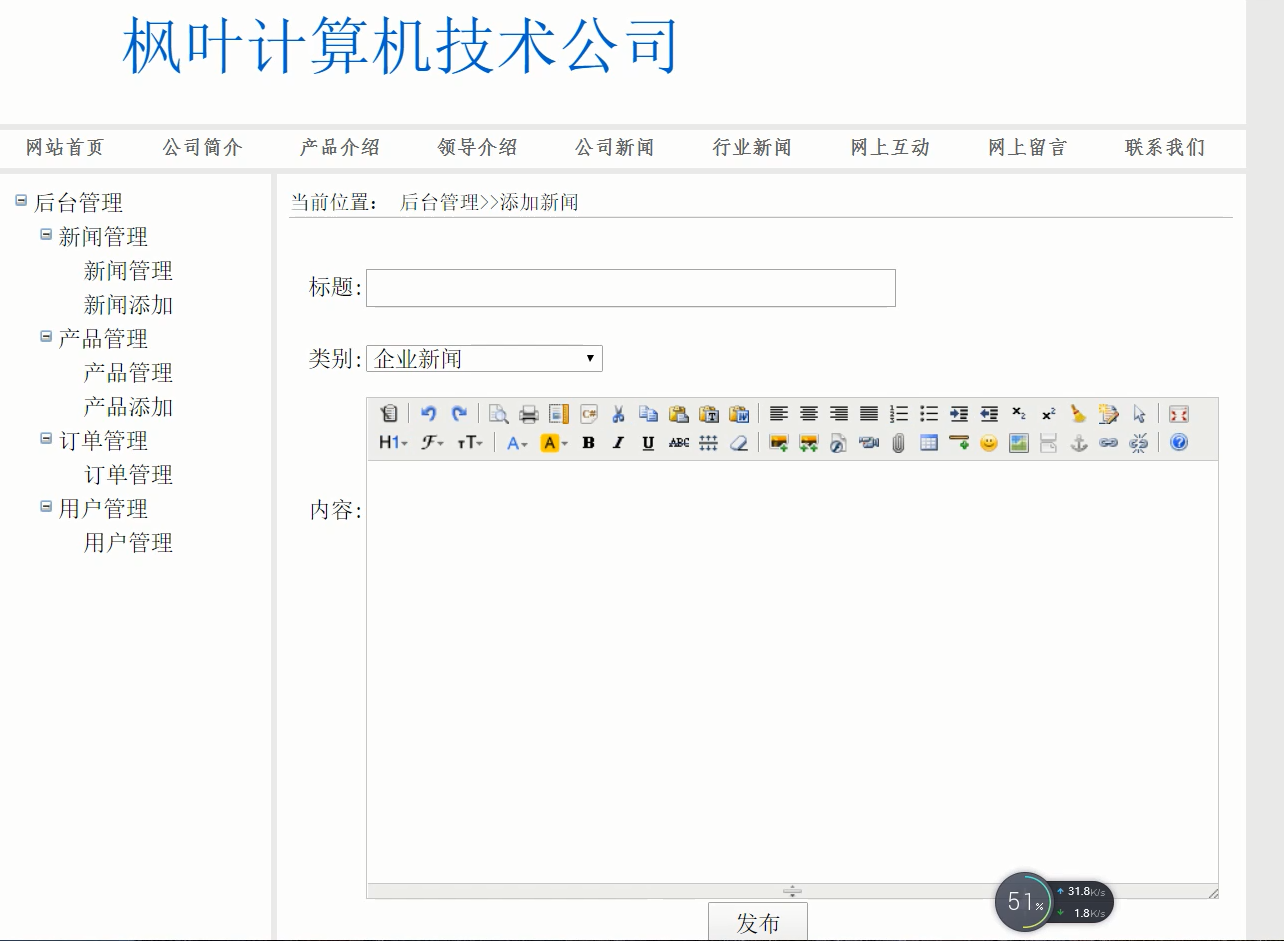The height and width of the screenshot is (941, 1284).
Task: Open 公司新闻 in the navigation bar
Action: click(x=614, y=148)
